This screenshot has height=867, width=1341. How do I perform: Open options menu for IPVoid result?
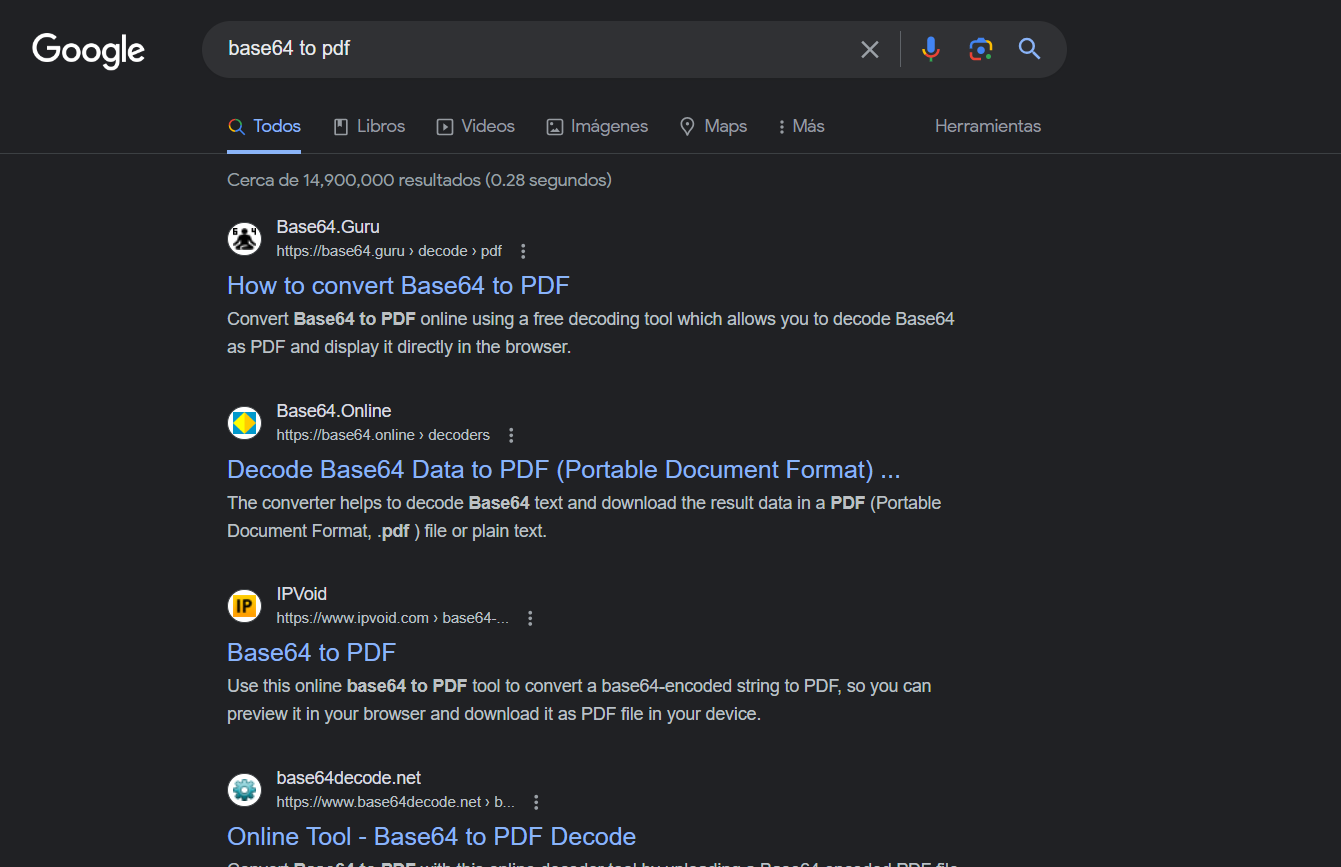[x=530, y=618]
